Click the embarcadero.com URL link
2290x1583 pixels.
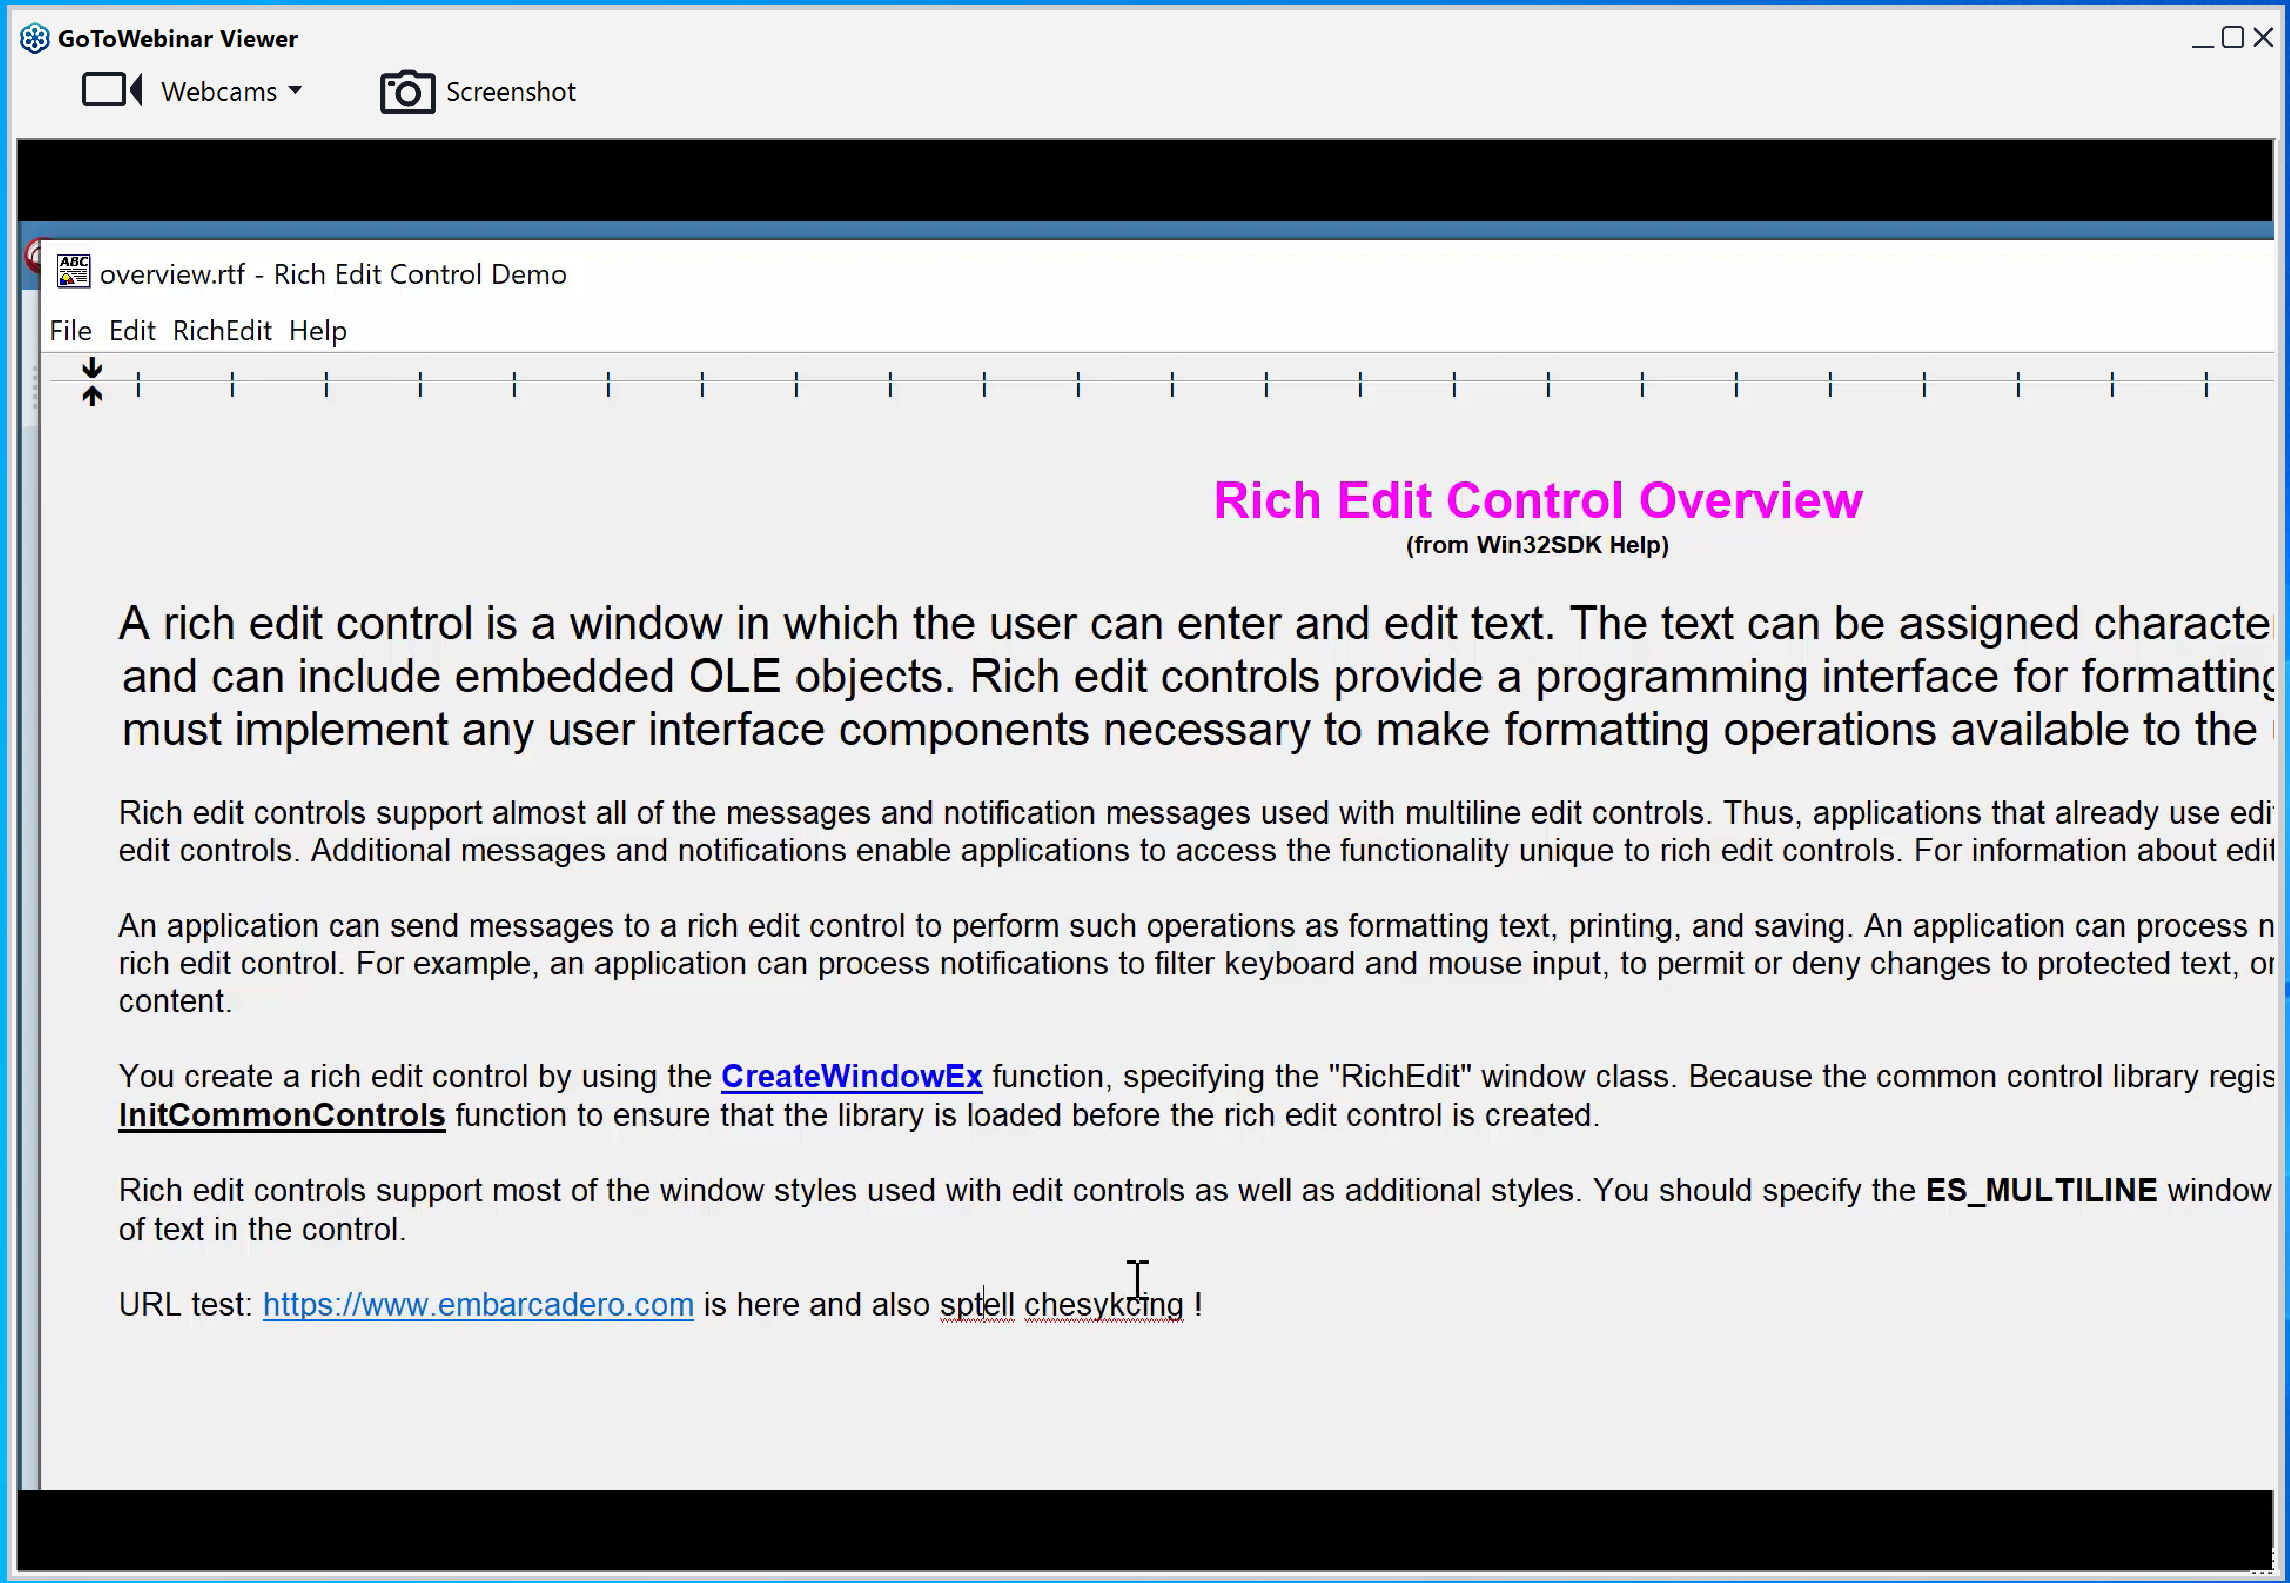pos(479,1305)
